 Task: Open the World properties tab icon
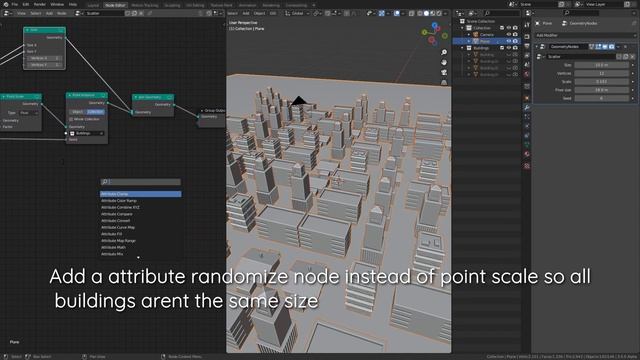[527, 74]
